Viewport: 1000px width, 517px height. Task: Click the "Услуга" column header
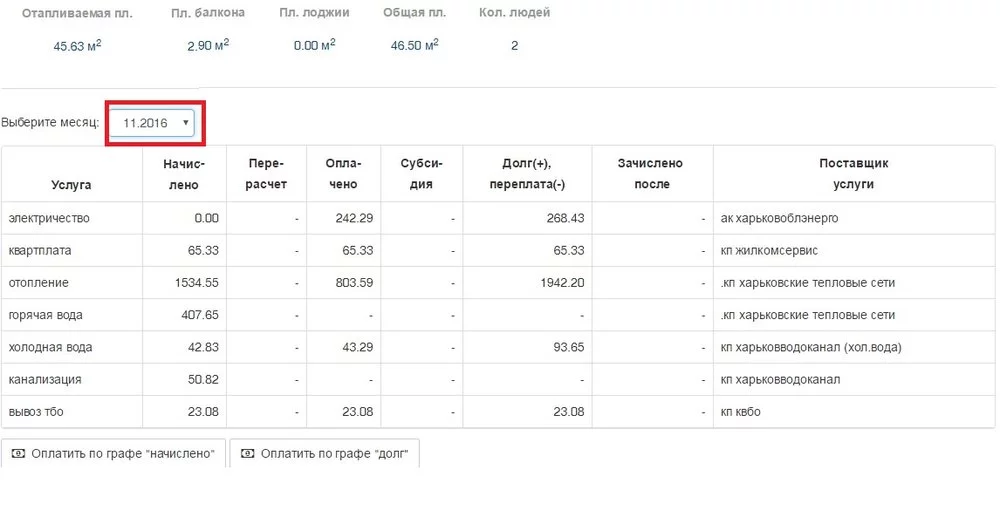71,185
